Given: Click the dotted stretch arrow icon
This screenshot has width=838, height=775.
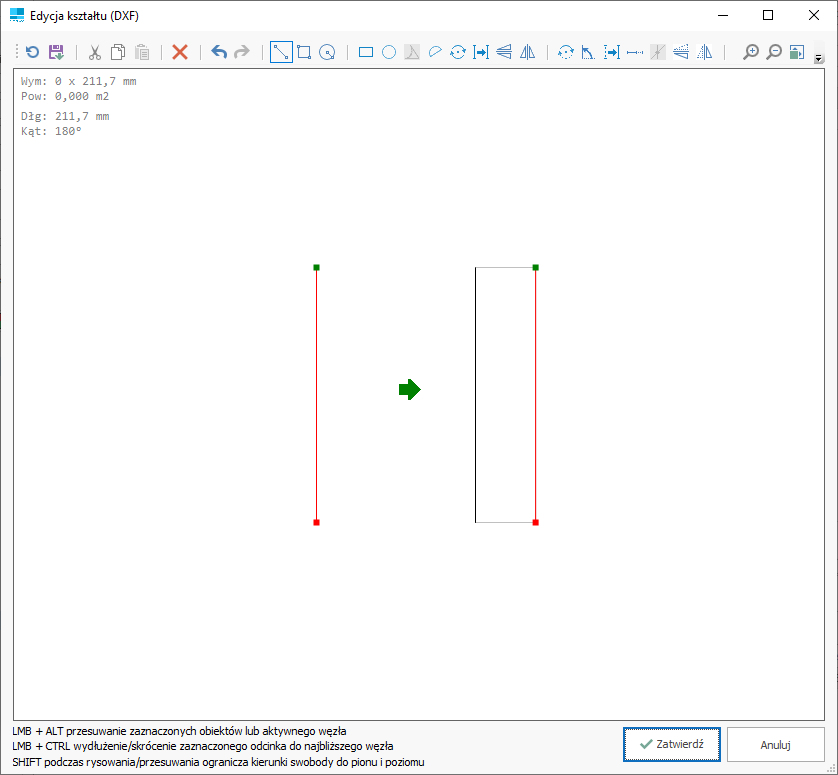Looking at the screenshot, I should (x=612, y=52).
